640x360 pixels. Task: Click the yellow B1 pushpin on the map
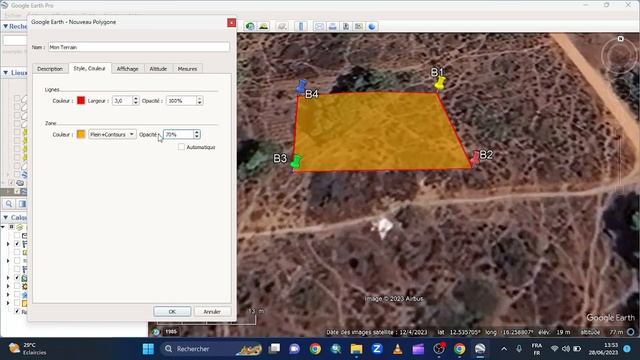tap(440, 83)
